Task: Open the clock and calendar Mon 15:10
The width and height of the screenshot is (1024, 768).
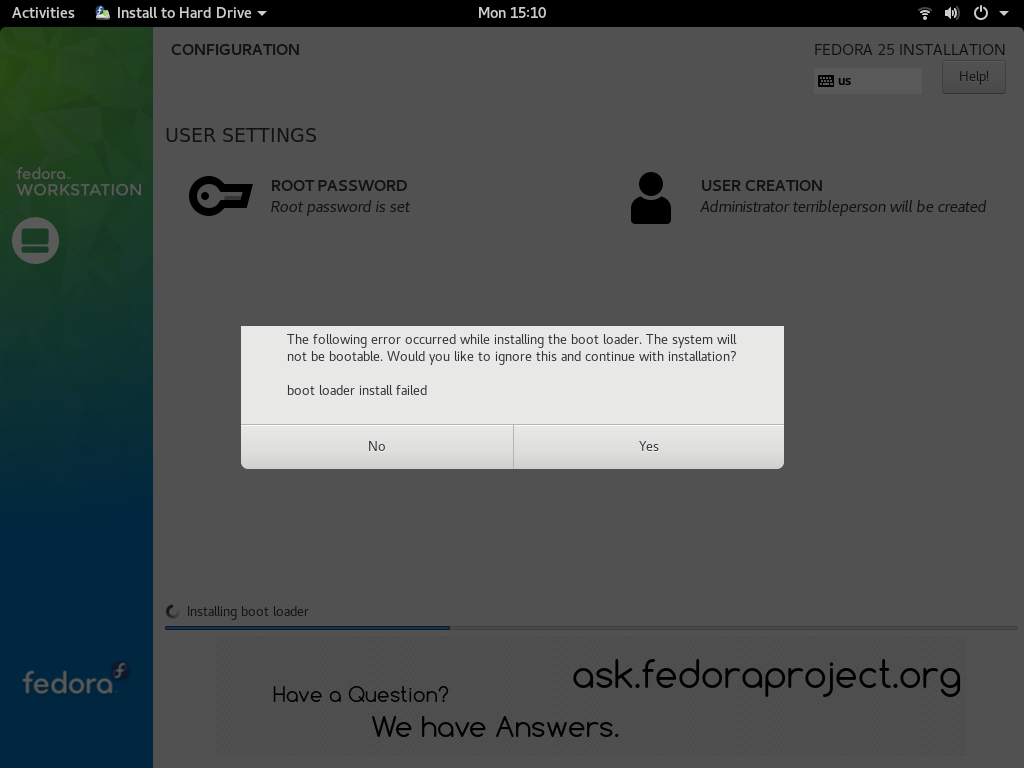Action: 512,13
